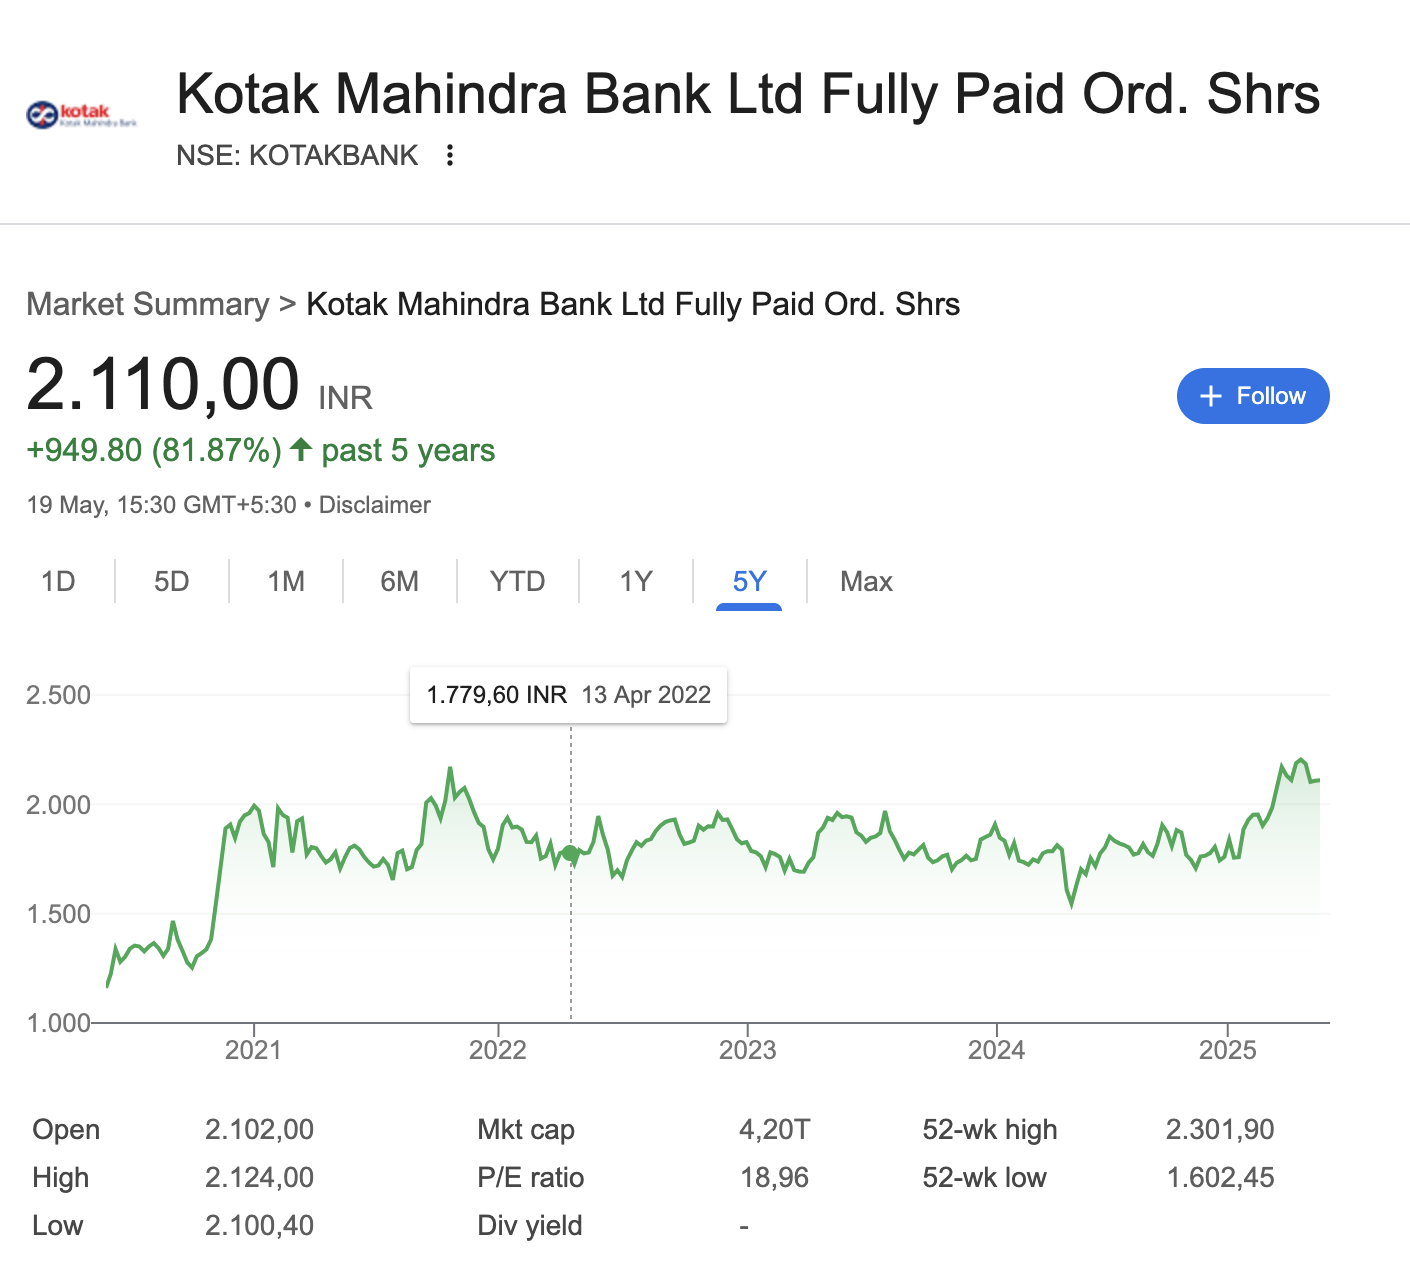Image resolution: width=1410 pixels, height=1272 pixels.
Task: Select the active 5Y range tab
Action: (x=749, y=581)
